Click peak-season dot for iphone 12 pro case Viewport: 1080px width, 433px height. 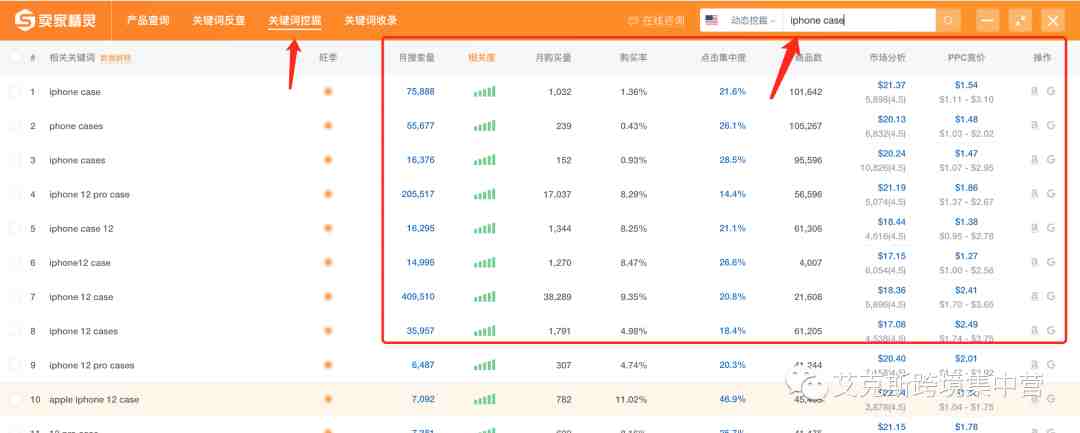pyautogui.click(x=328, y=194)
